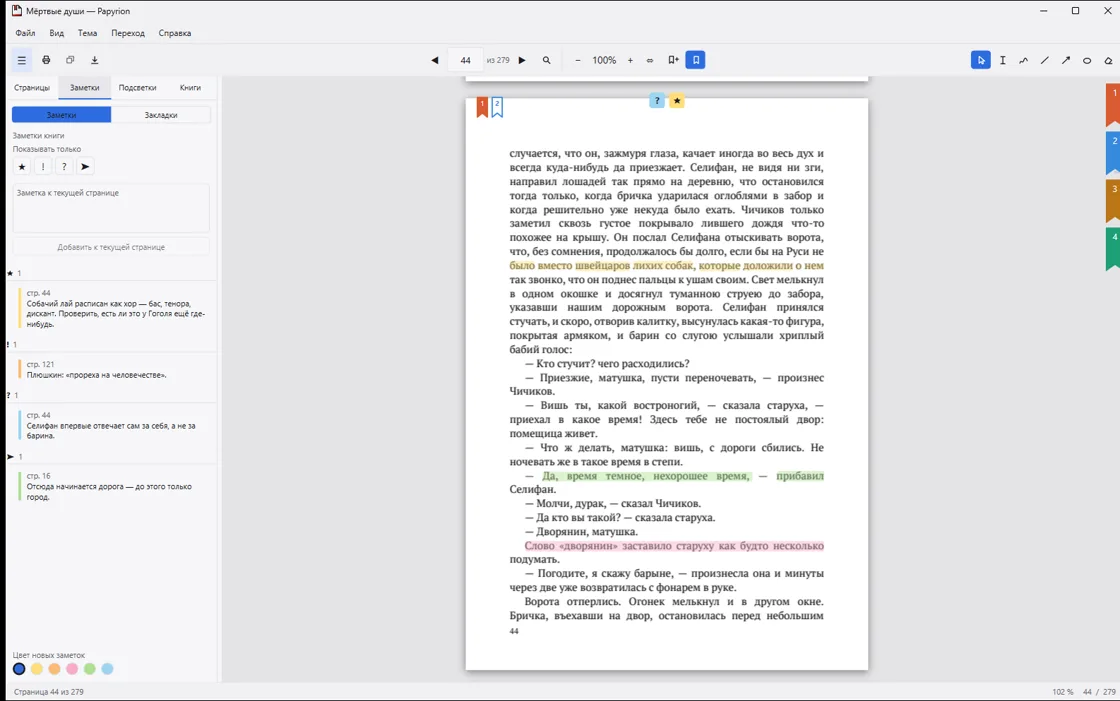Select the text cursor tool
This screenshot has width=1120, height=701.
tap(1003, 60)
